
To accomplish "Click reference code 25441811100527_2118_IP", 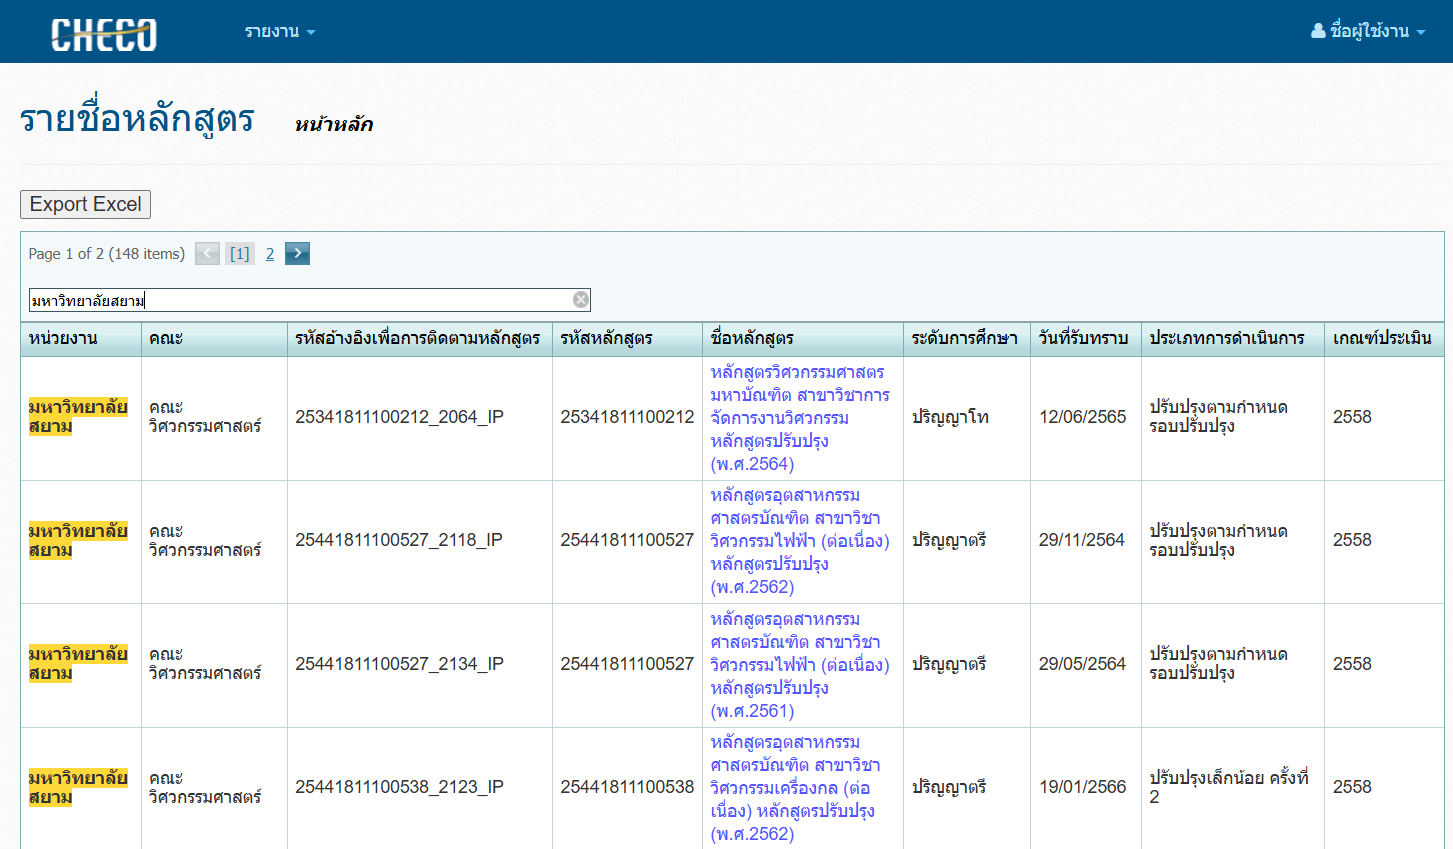I will [x=399, y=540].
